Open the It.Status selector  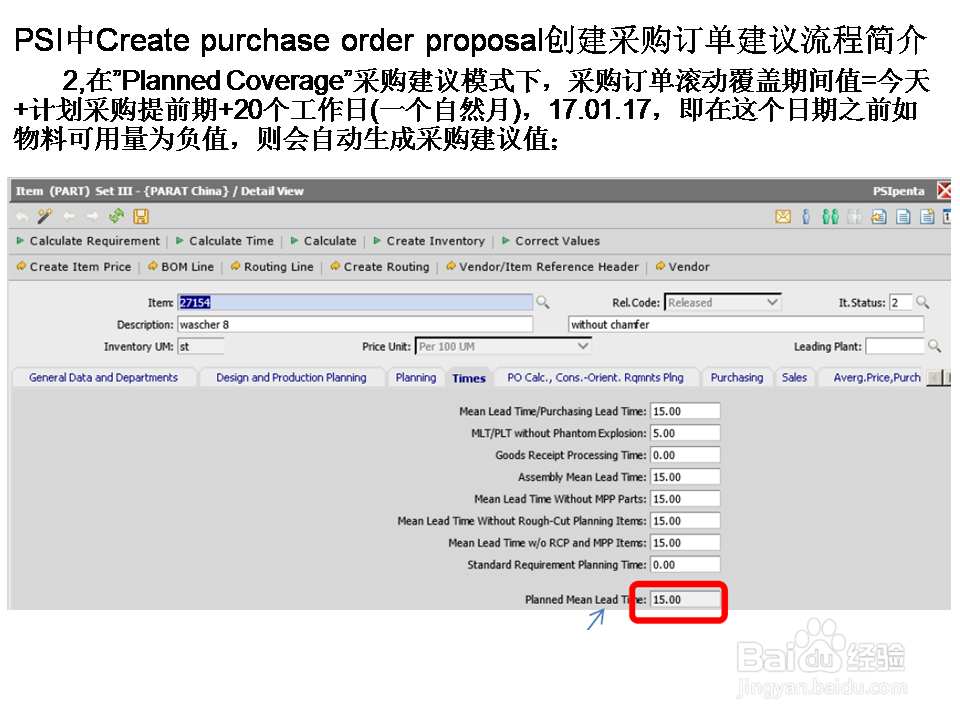(908, 301)
